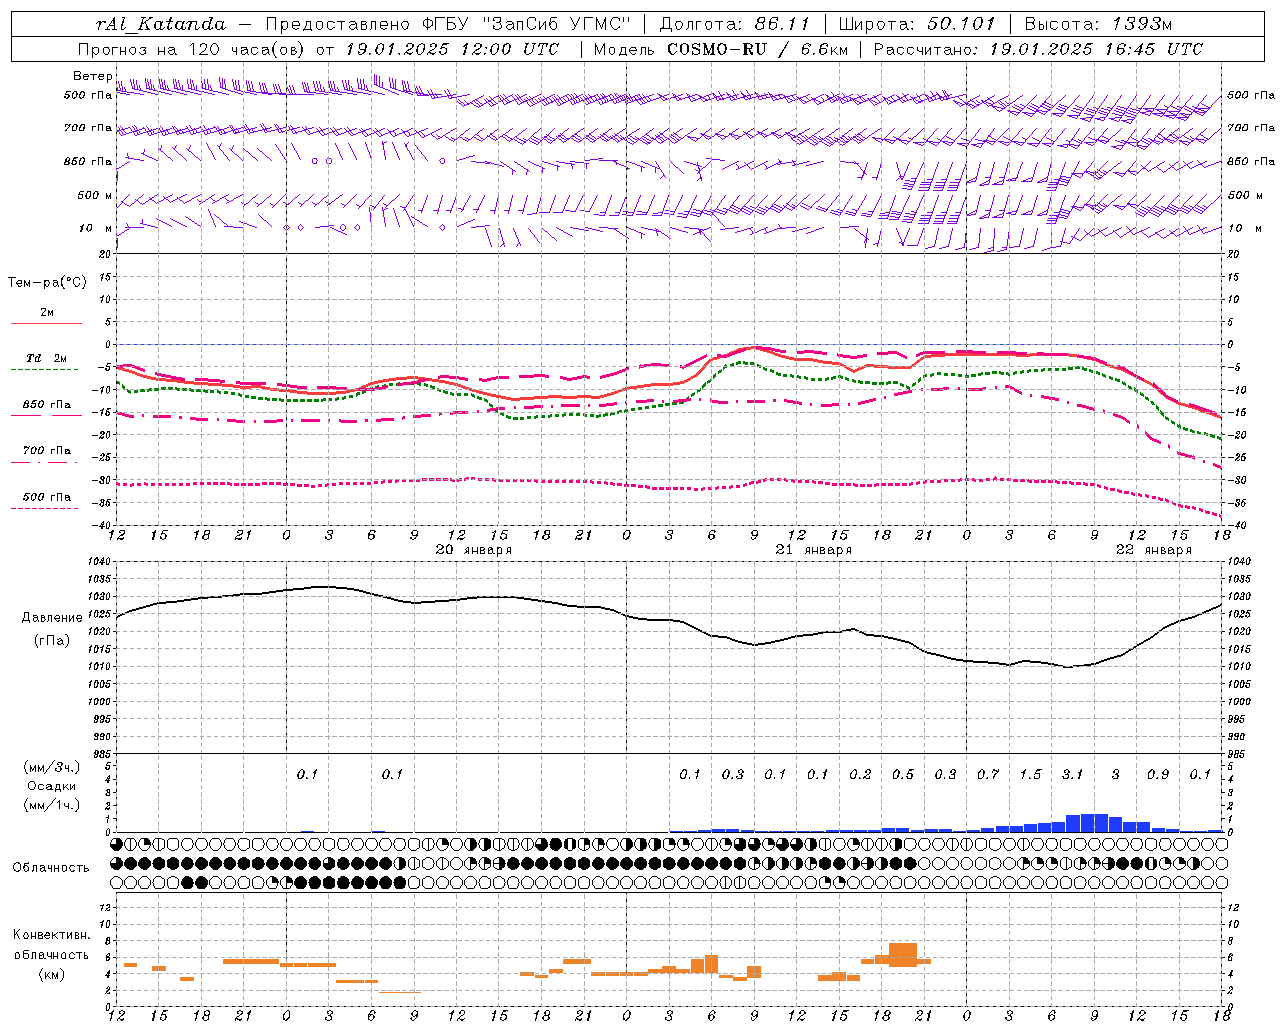The image size is (1280, 1024).
Task: Click the precipitation value '0.9'
Action: click(1158, 775)
